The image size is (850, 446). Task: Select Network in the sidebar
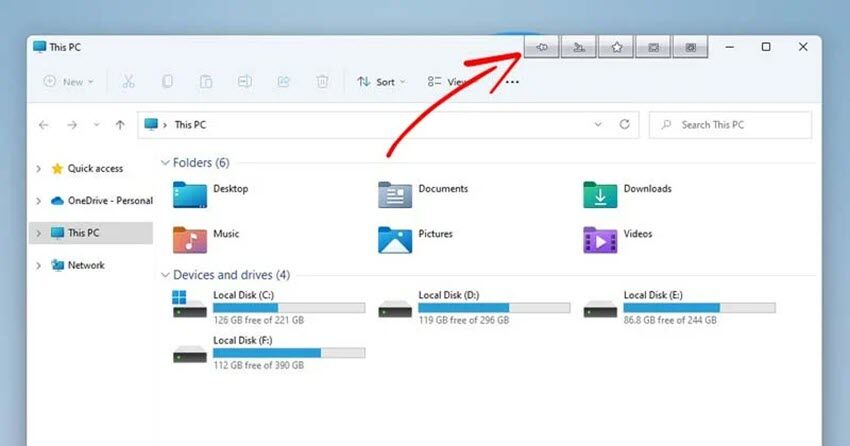86,265
